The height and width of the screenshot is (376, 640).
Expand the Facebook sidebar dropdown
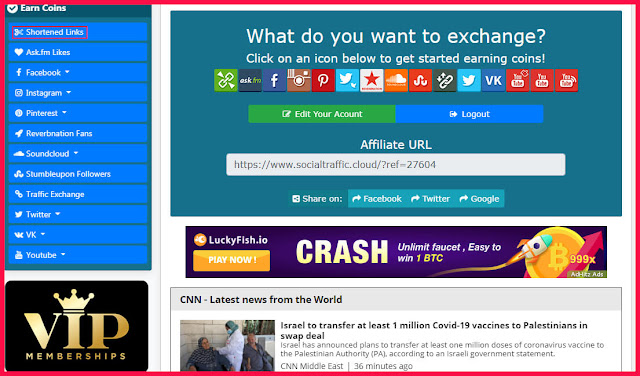78,72
